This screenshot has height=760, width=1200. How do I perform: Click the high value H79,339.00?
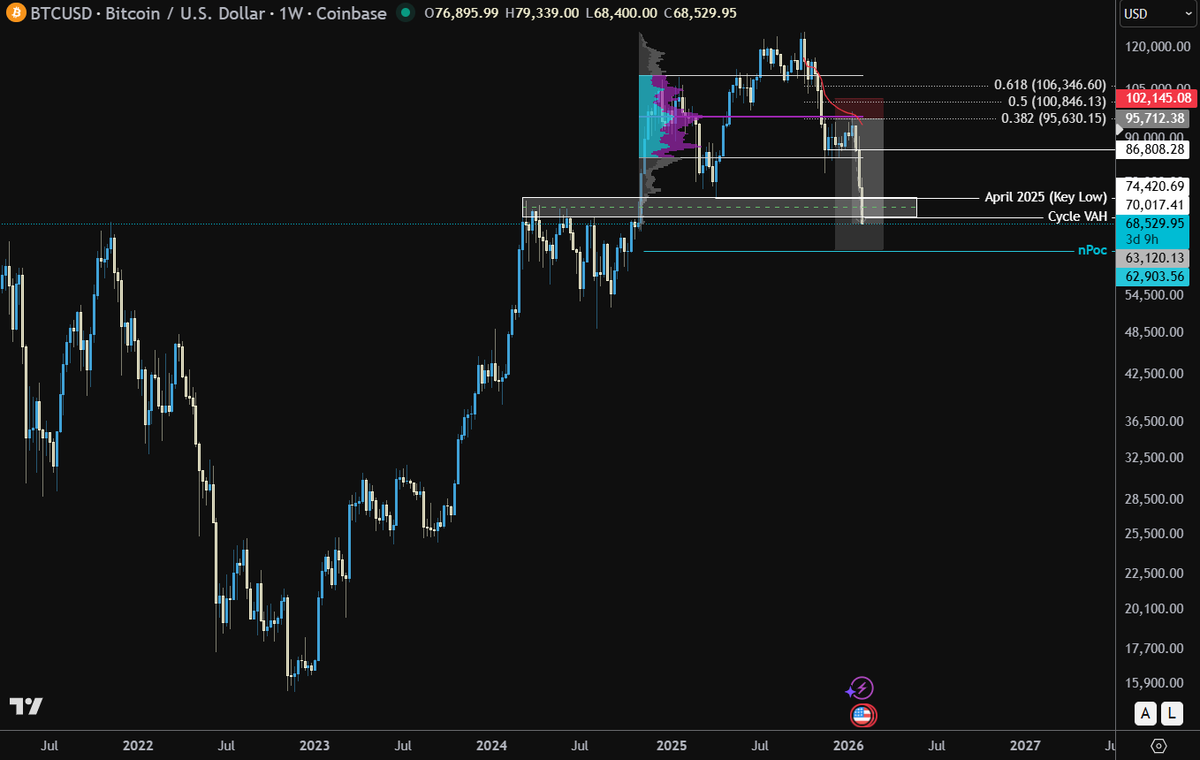pos(543,14)
